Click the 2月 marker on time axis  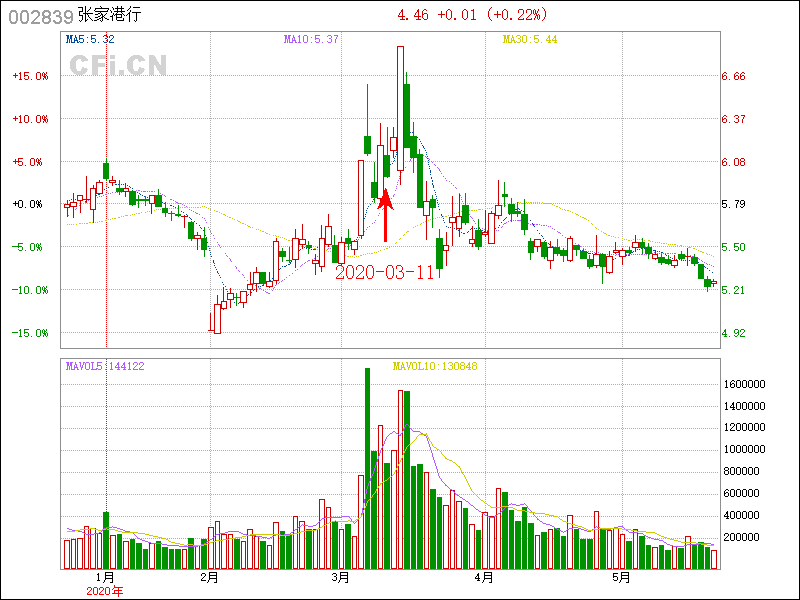click(x=209, y=577)
